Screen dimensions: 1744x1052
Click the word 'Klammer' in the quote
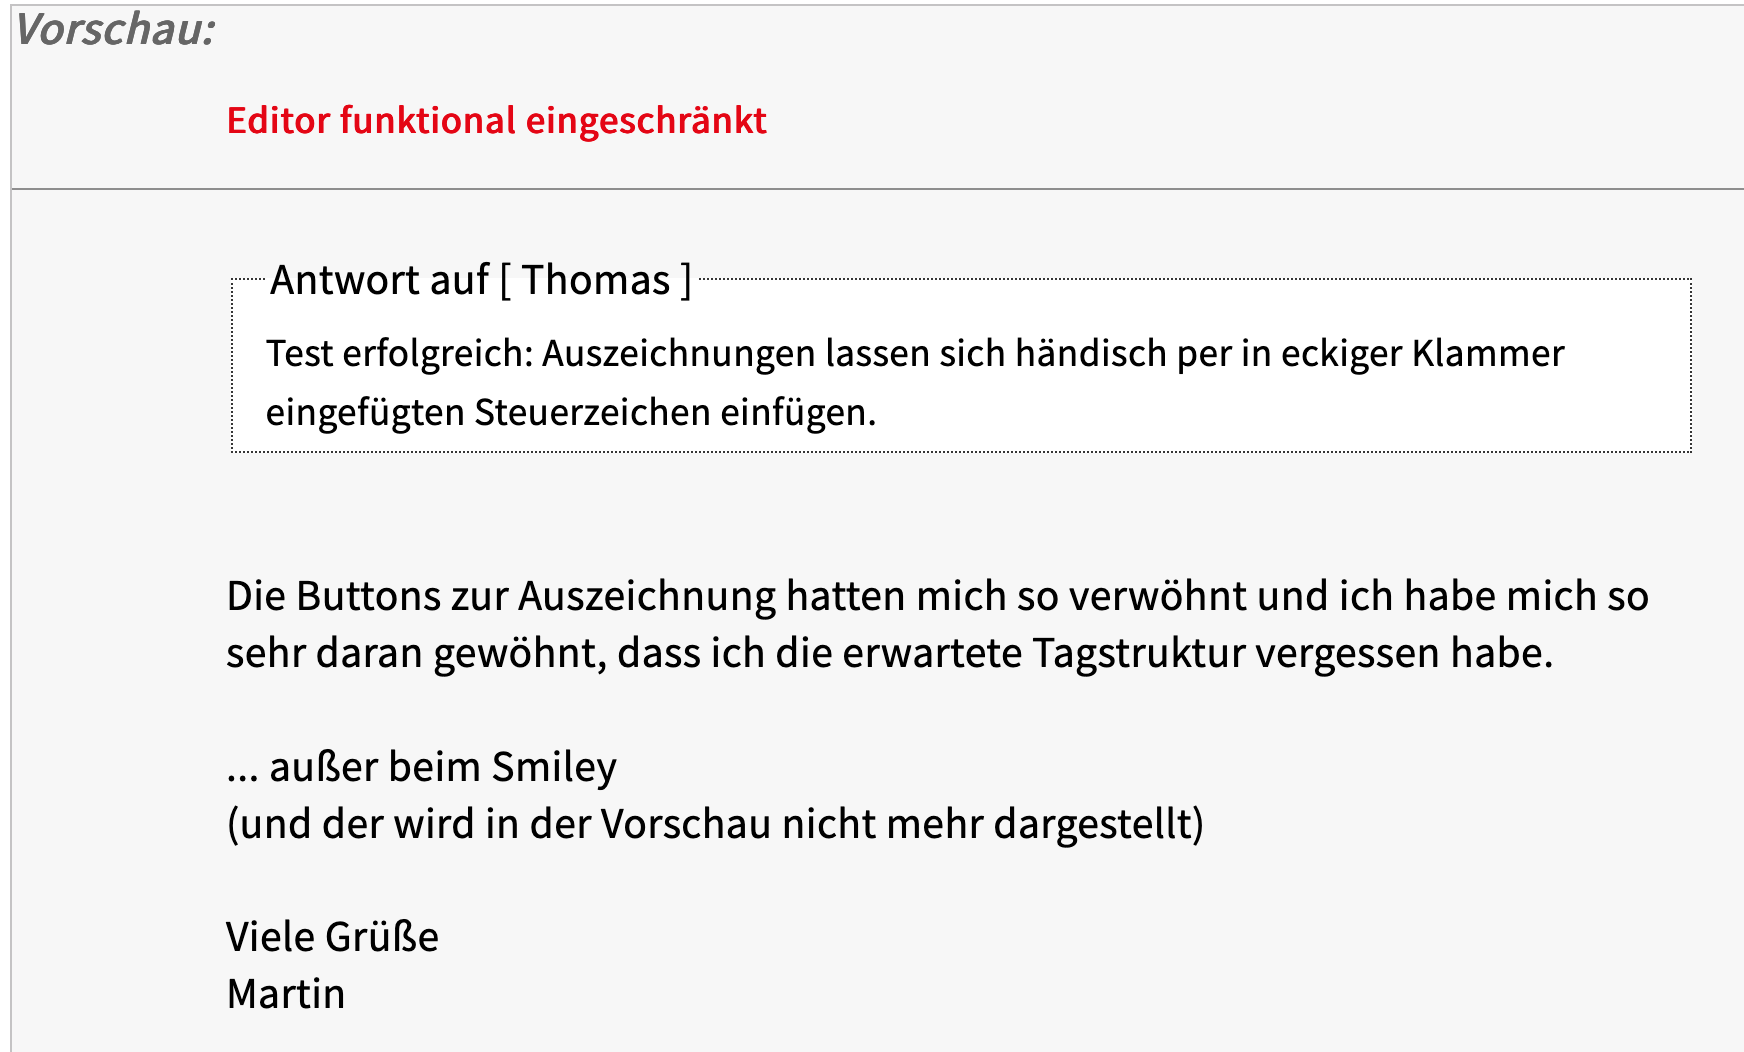(1488, 354)
